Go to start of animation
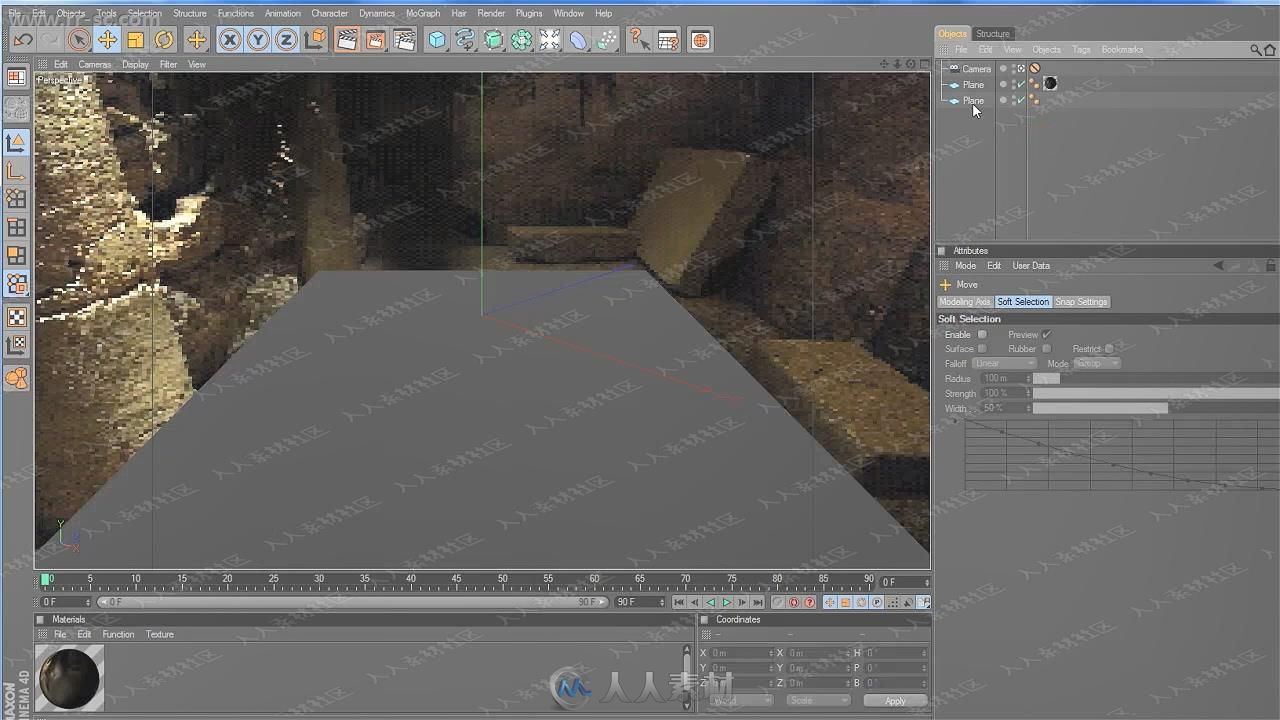Screen dimensions: 1280x720 679,602
